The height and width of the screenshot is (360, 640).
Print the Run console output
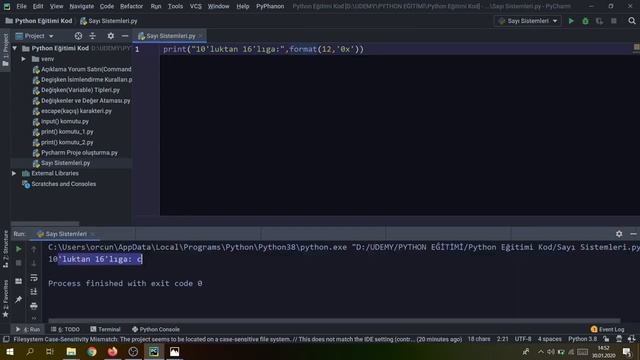[x=34, y=306]
